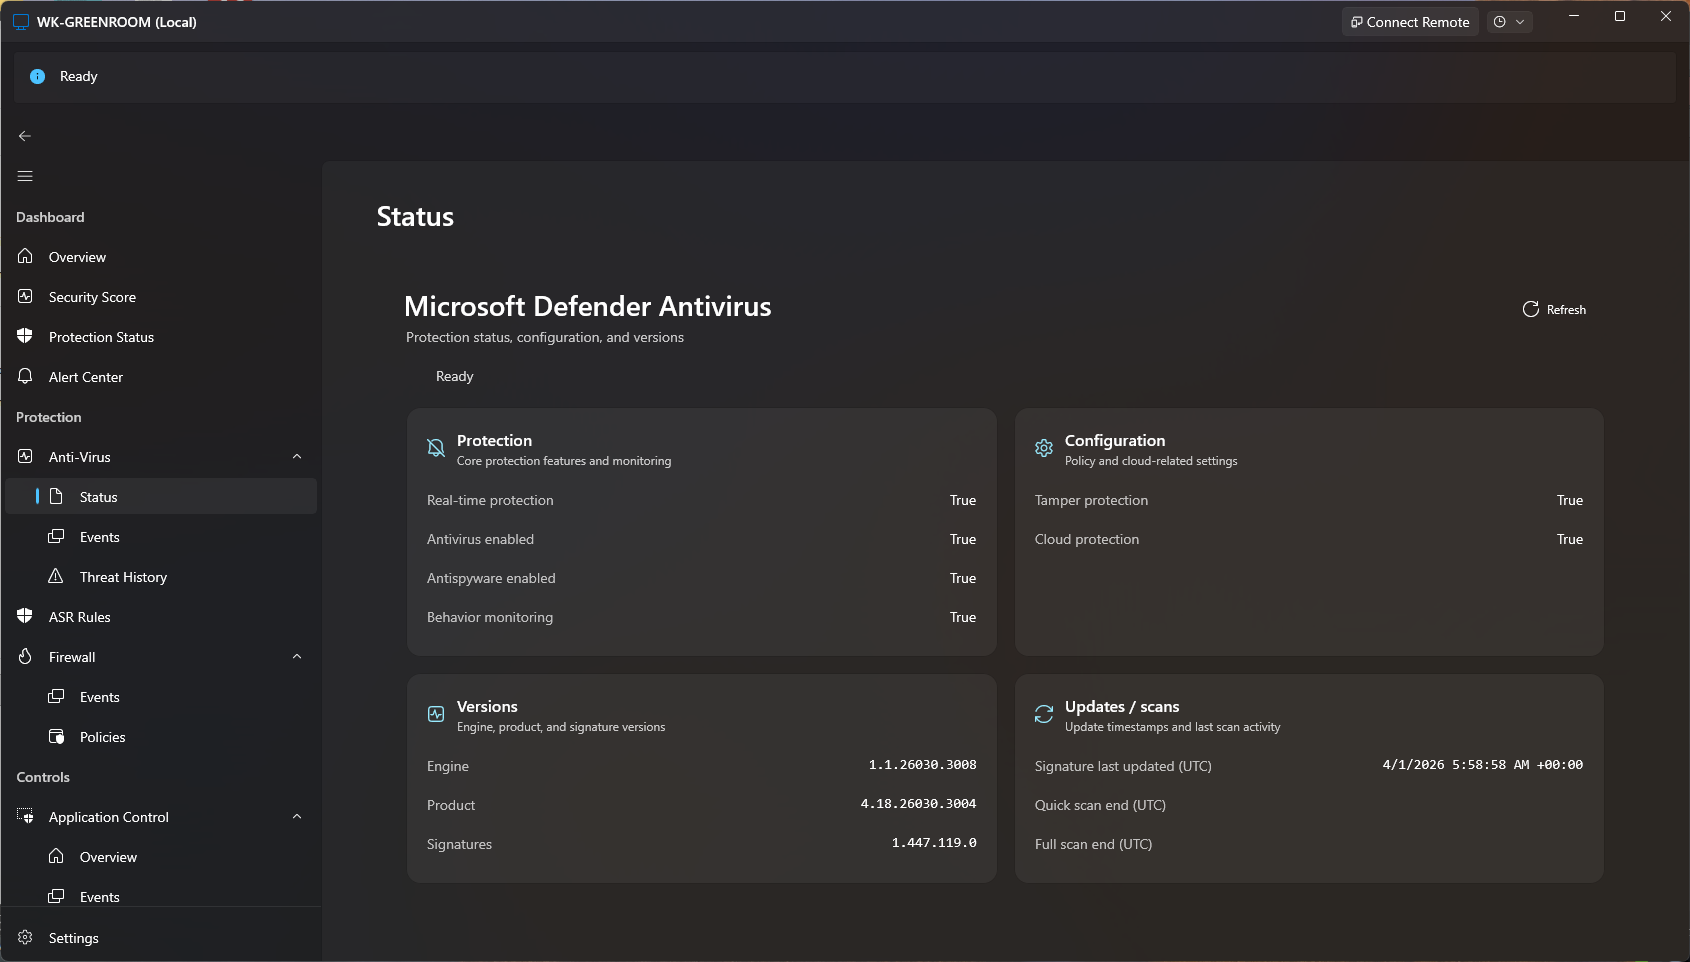The width and height of the screenshot is (1690, 962).
Task: Collapse the Application Control section
Action: pos(297,816)
